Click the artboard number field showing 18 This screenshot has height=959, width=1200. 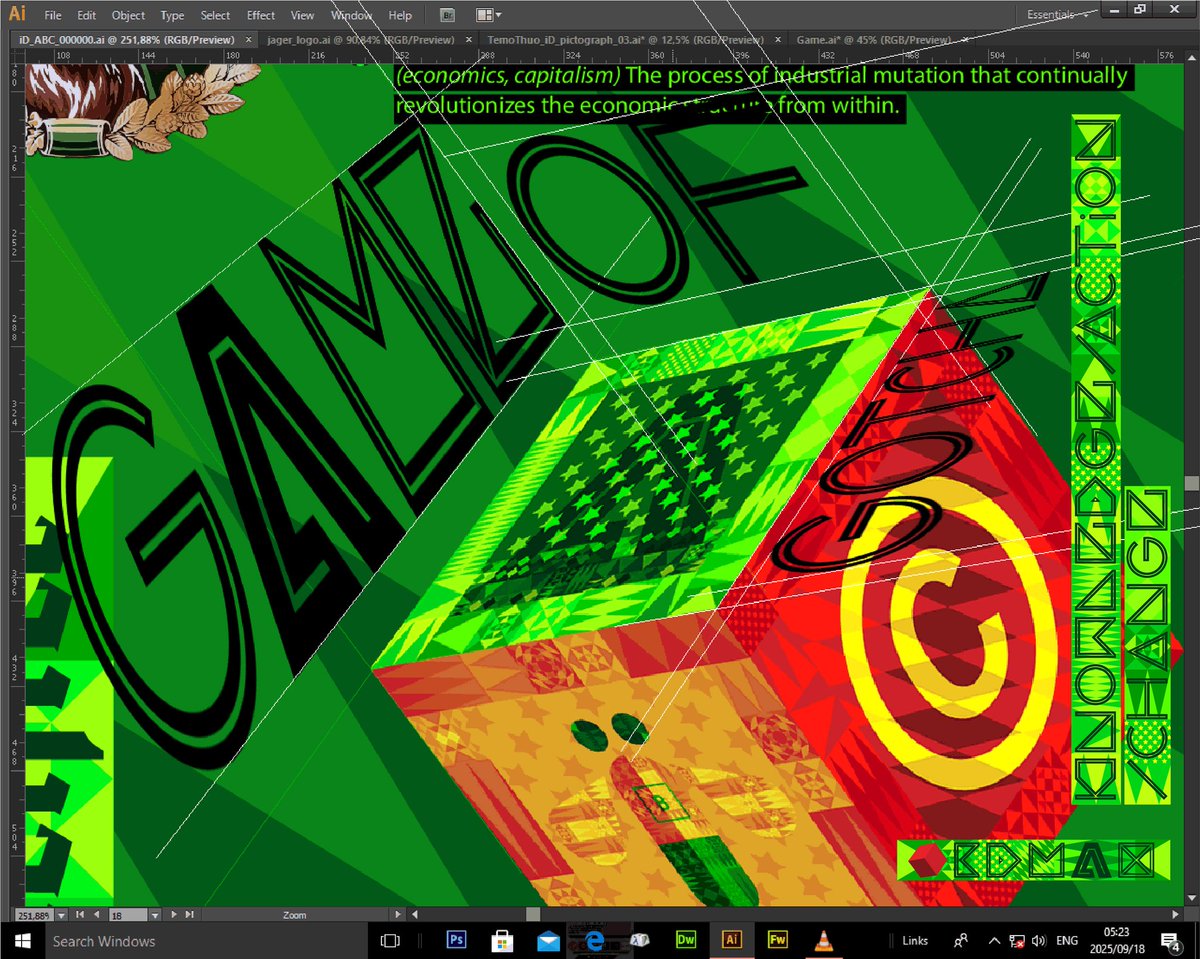(127, 914)
